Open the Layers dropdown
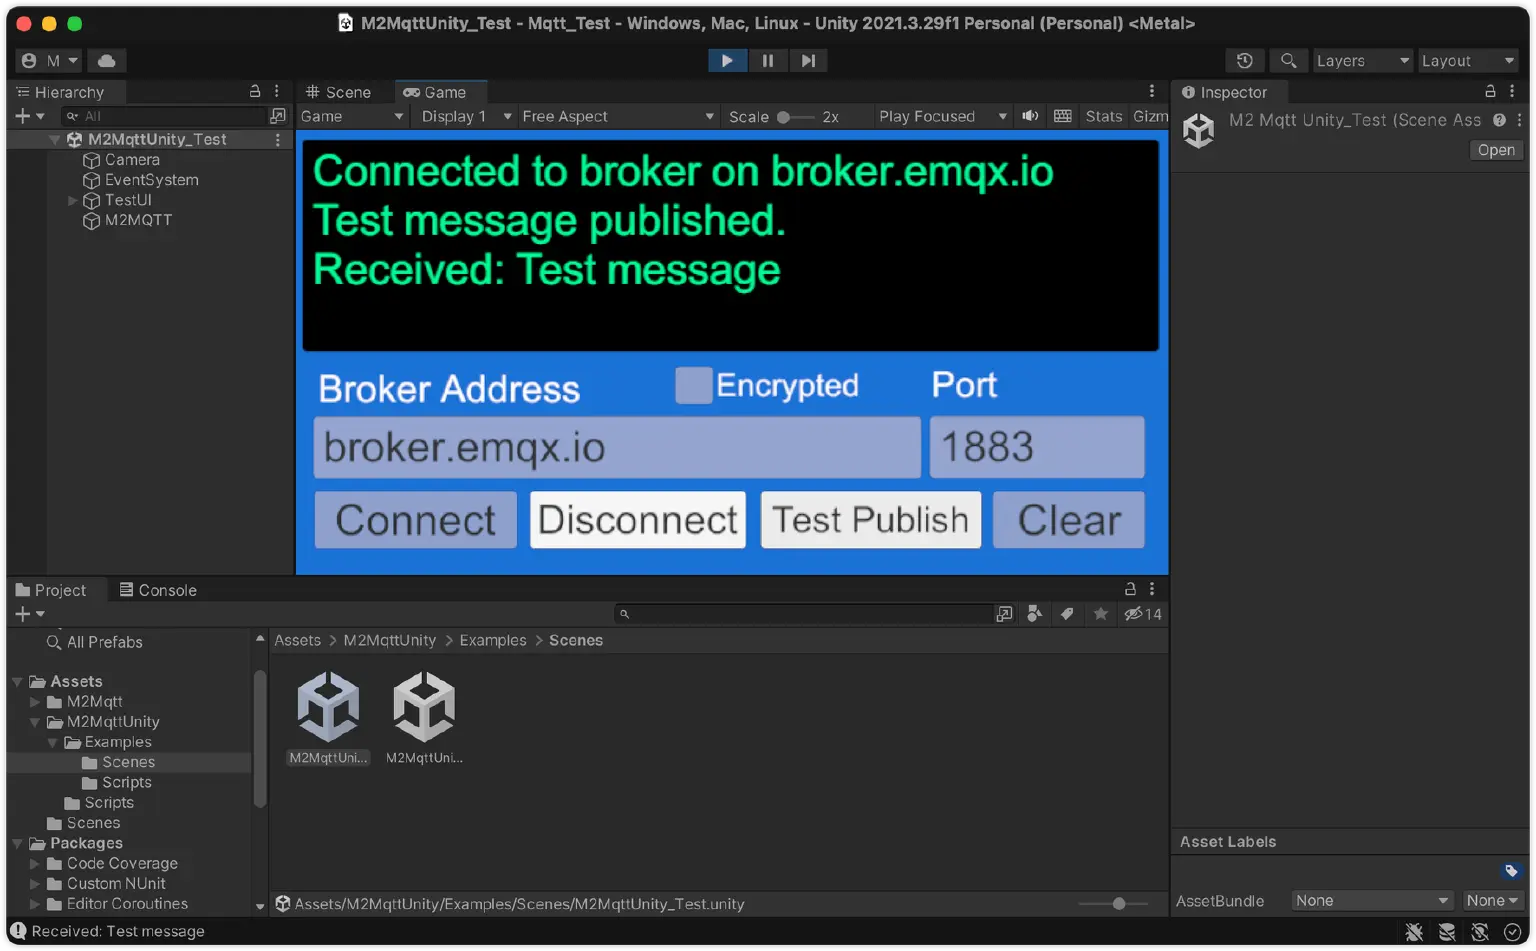Image resolution: width=1536 pixels, height=951 pixels. [1361, 61]
